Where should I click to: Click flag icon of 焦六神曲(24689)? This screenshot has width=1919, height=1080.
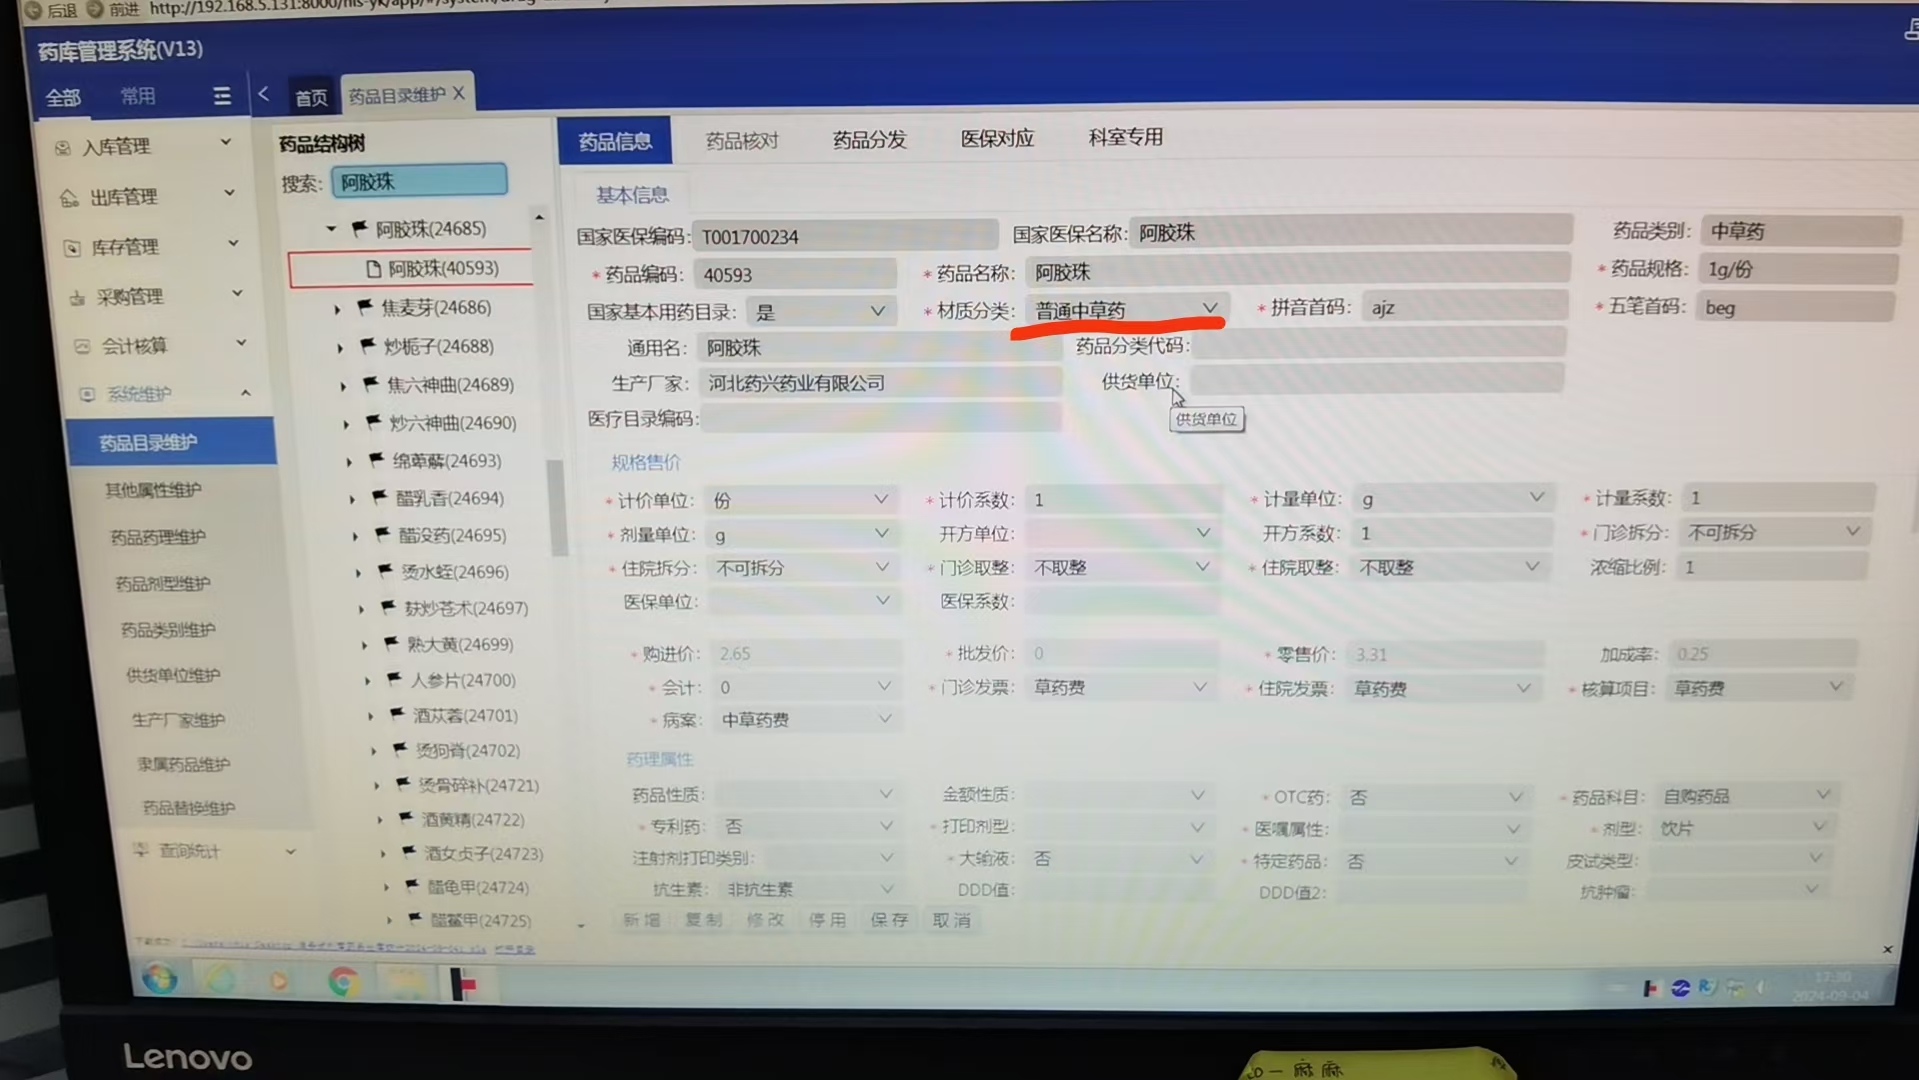[x=371, y=384]
